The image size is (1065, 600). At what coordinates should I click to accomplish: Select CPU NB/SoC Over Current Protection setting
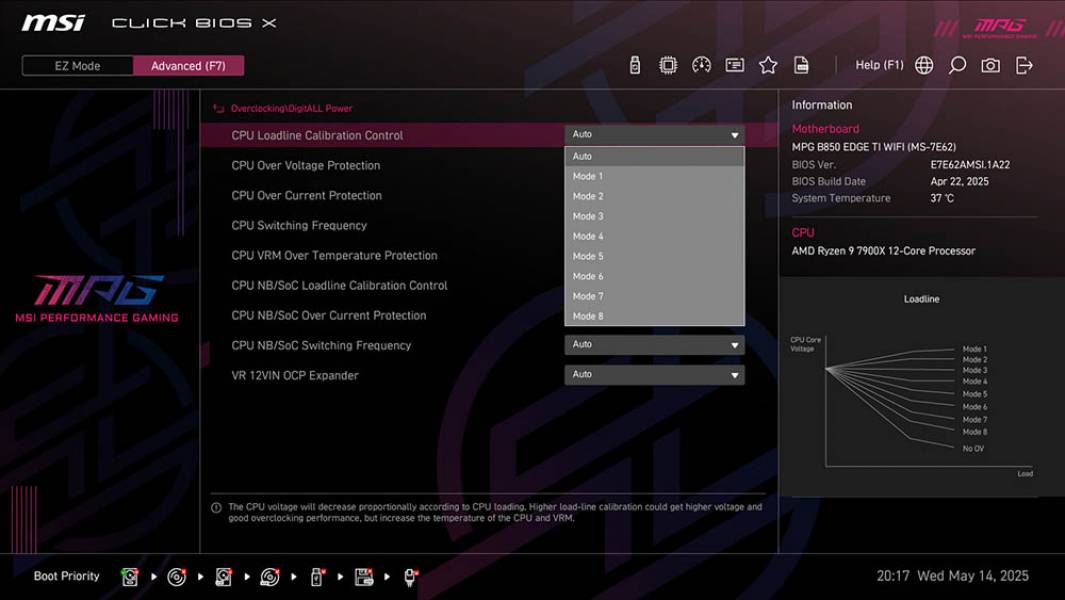click(x=329, y=315)
